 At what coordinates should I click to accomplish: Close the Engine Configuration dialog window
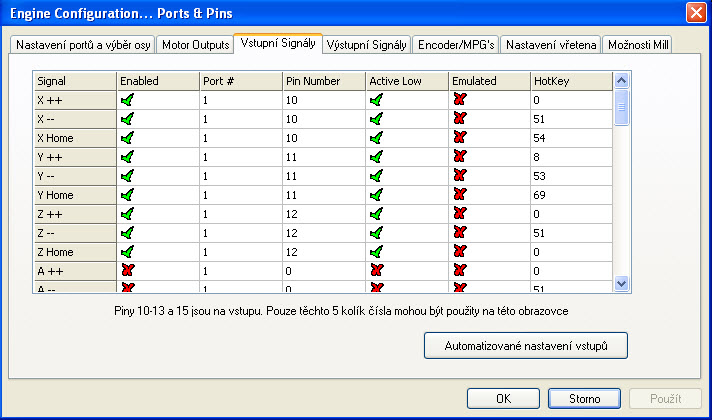694,13
